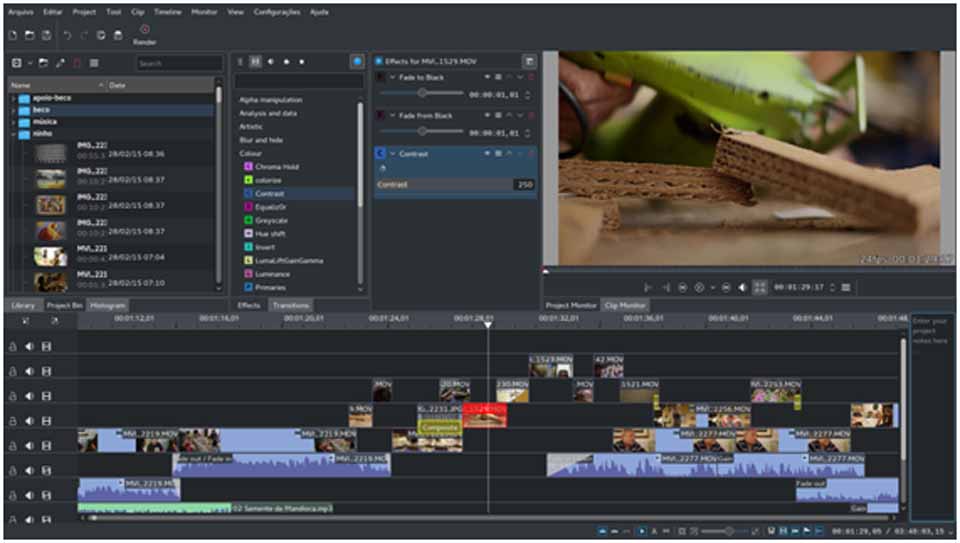This screenshot has height=543, width=960.
Task: Open the Timeline menu
Action: 167,12
